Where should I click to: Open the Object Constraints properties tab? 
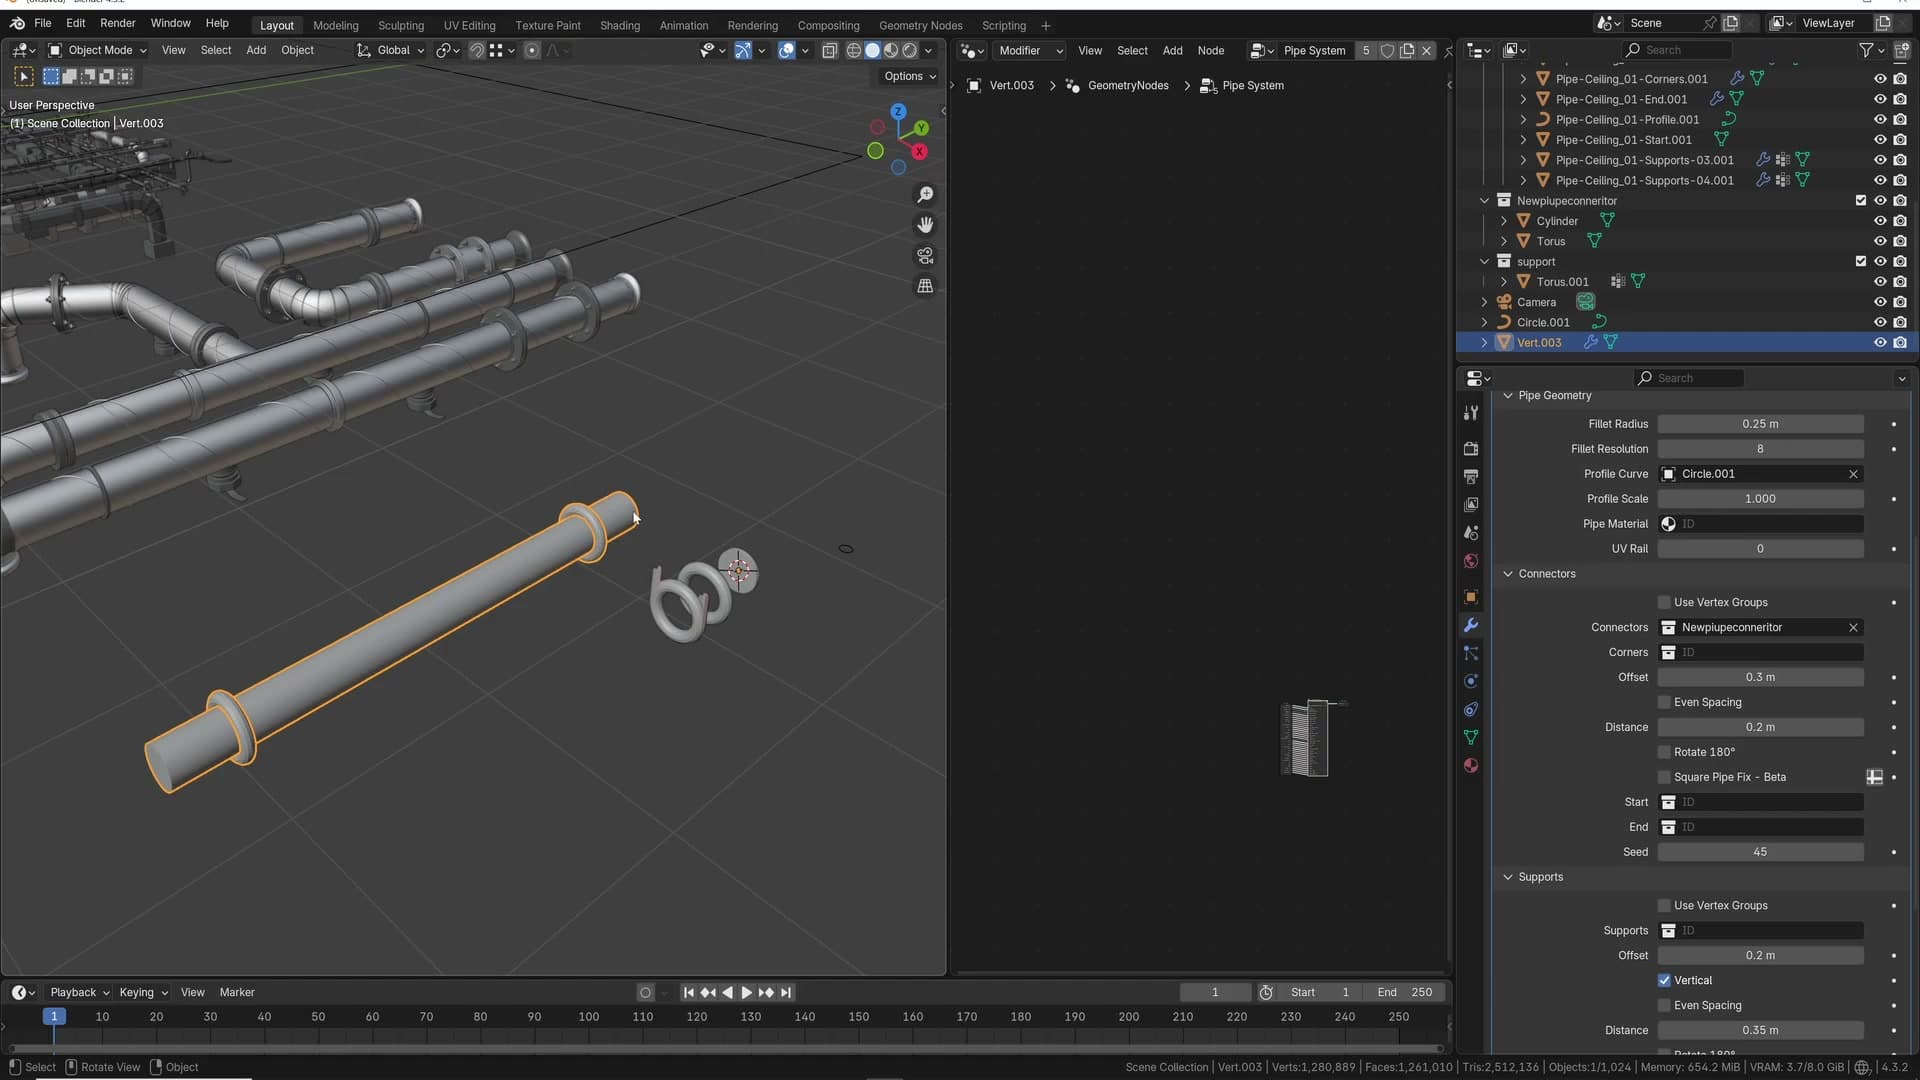point(1471,709)
